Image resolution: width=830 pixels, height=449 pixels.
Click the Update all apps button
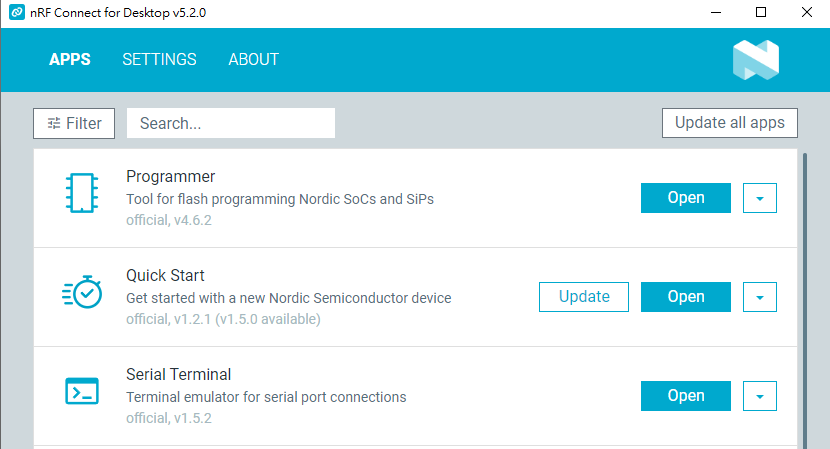tap(729, 123)
